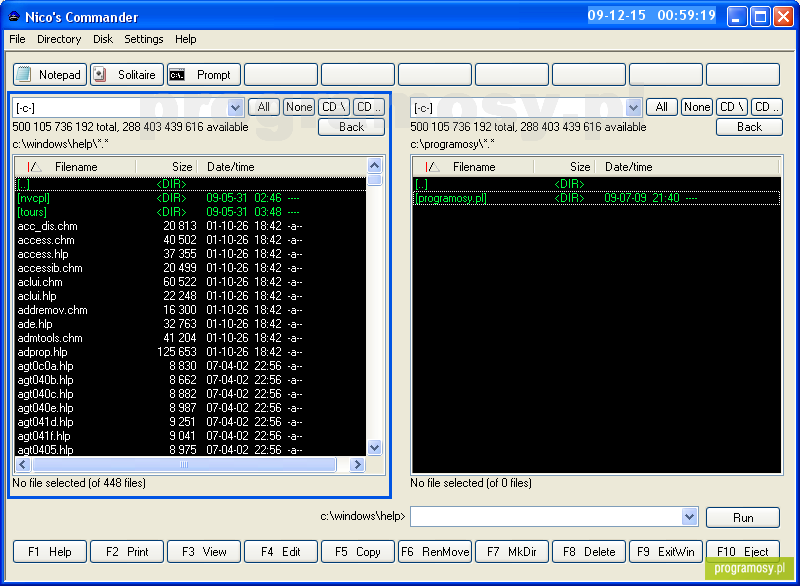Select the [programosy.pl] directory in right panel

click(x=596, y=198)
